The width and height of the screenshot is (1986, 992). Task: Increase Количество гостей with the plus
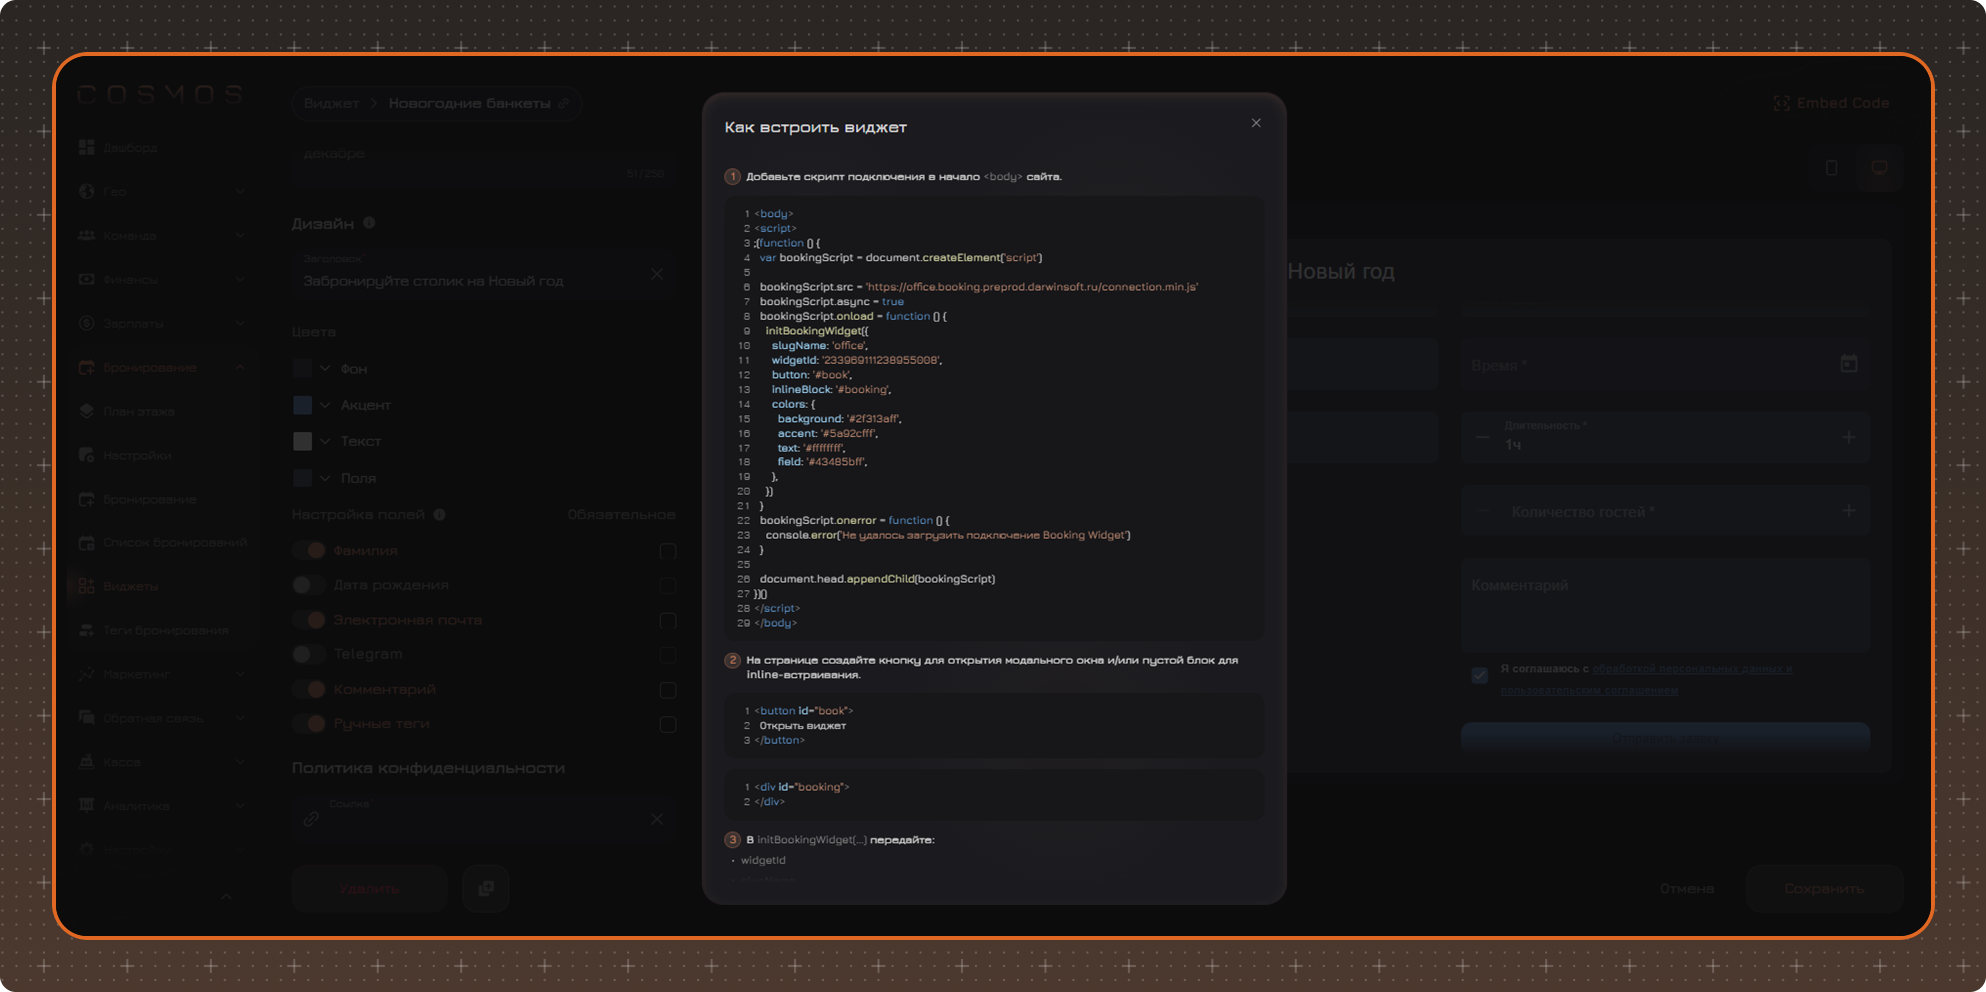1848,511
